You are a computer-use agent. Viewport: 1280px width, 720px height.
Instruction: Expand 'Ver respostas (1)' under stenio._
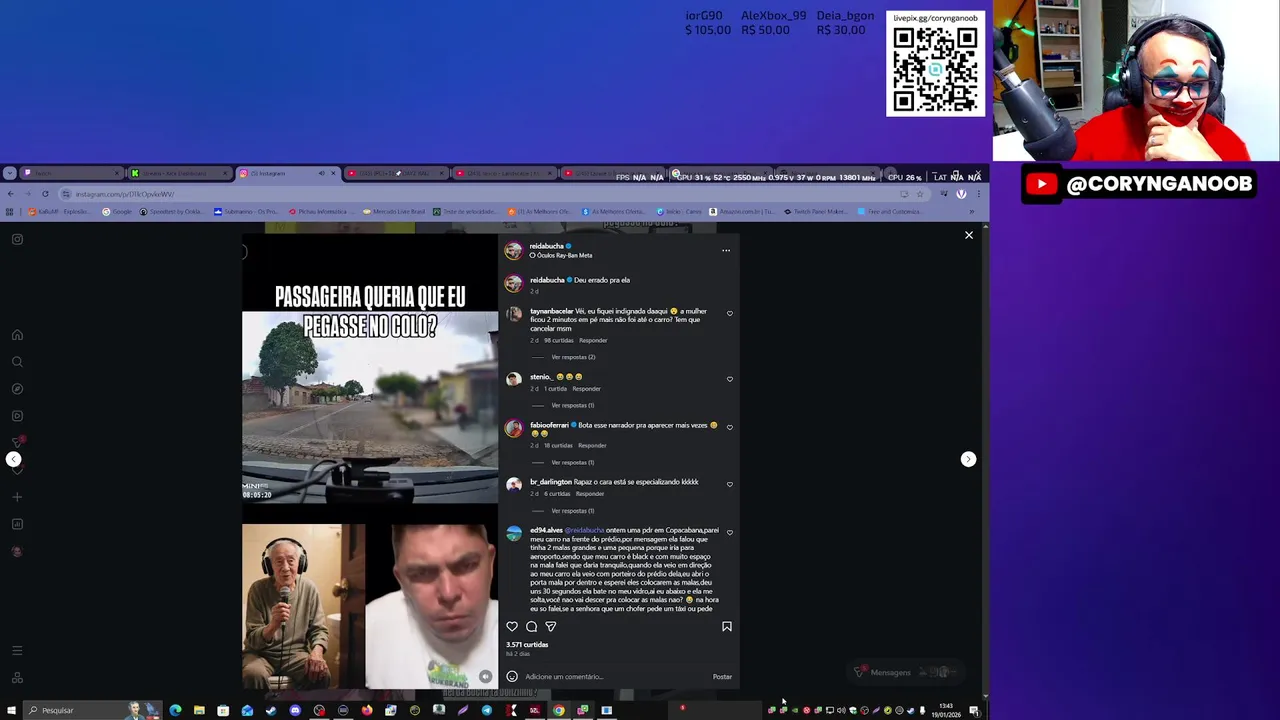tap(573, 405)
